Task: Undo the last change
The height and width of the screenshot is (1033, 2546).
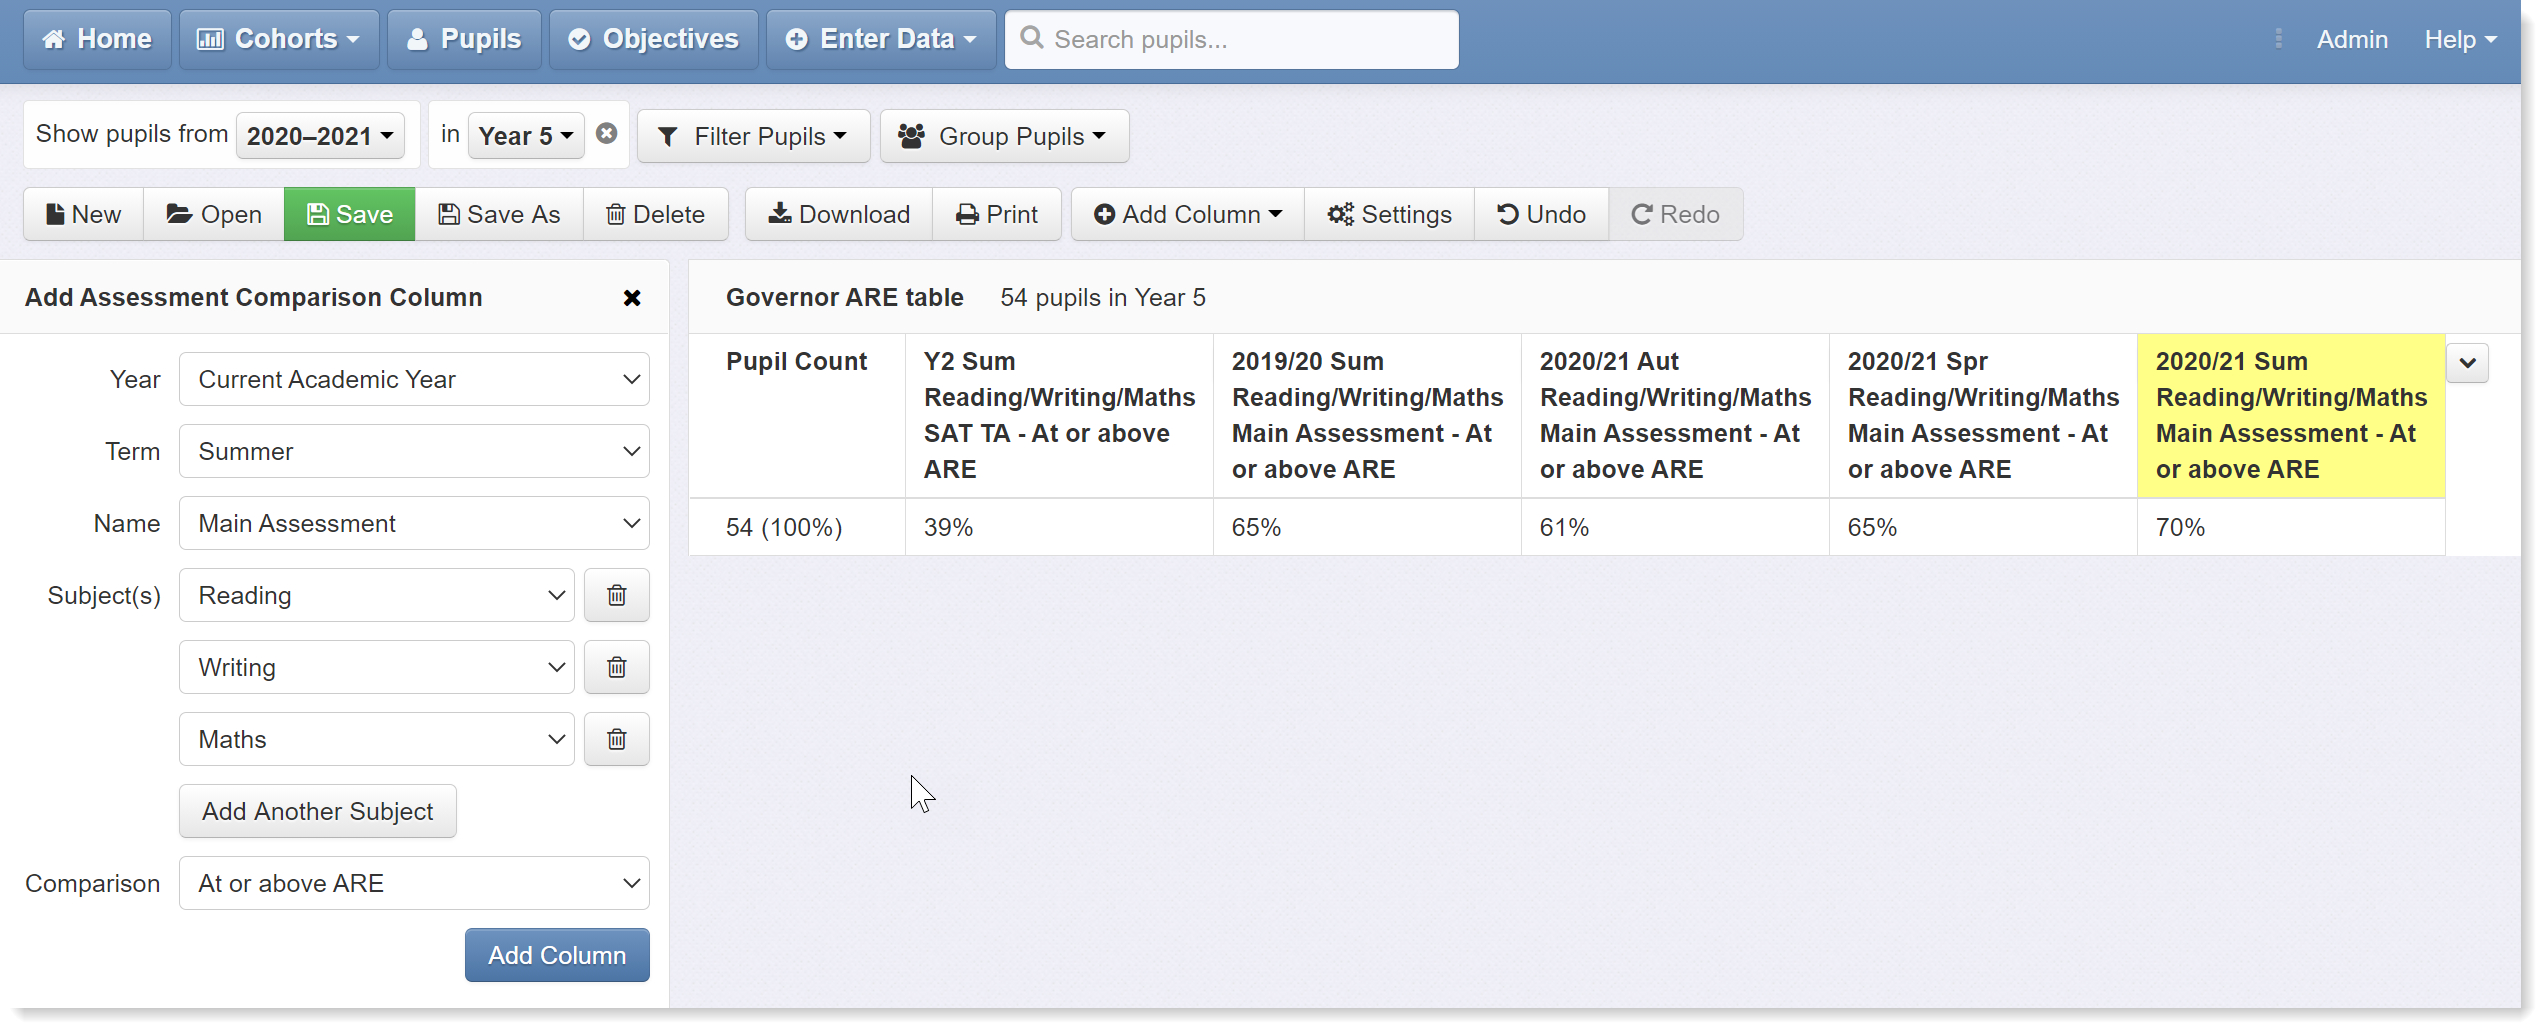Action: [x=1542, y=214]
